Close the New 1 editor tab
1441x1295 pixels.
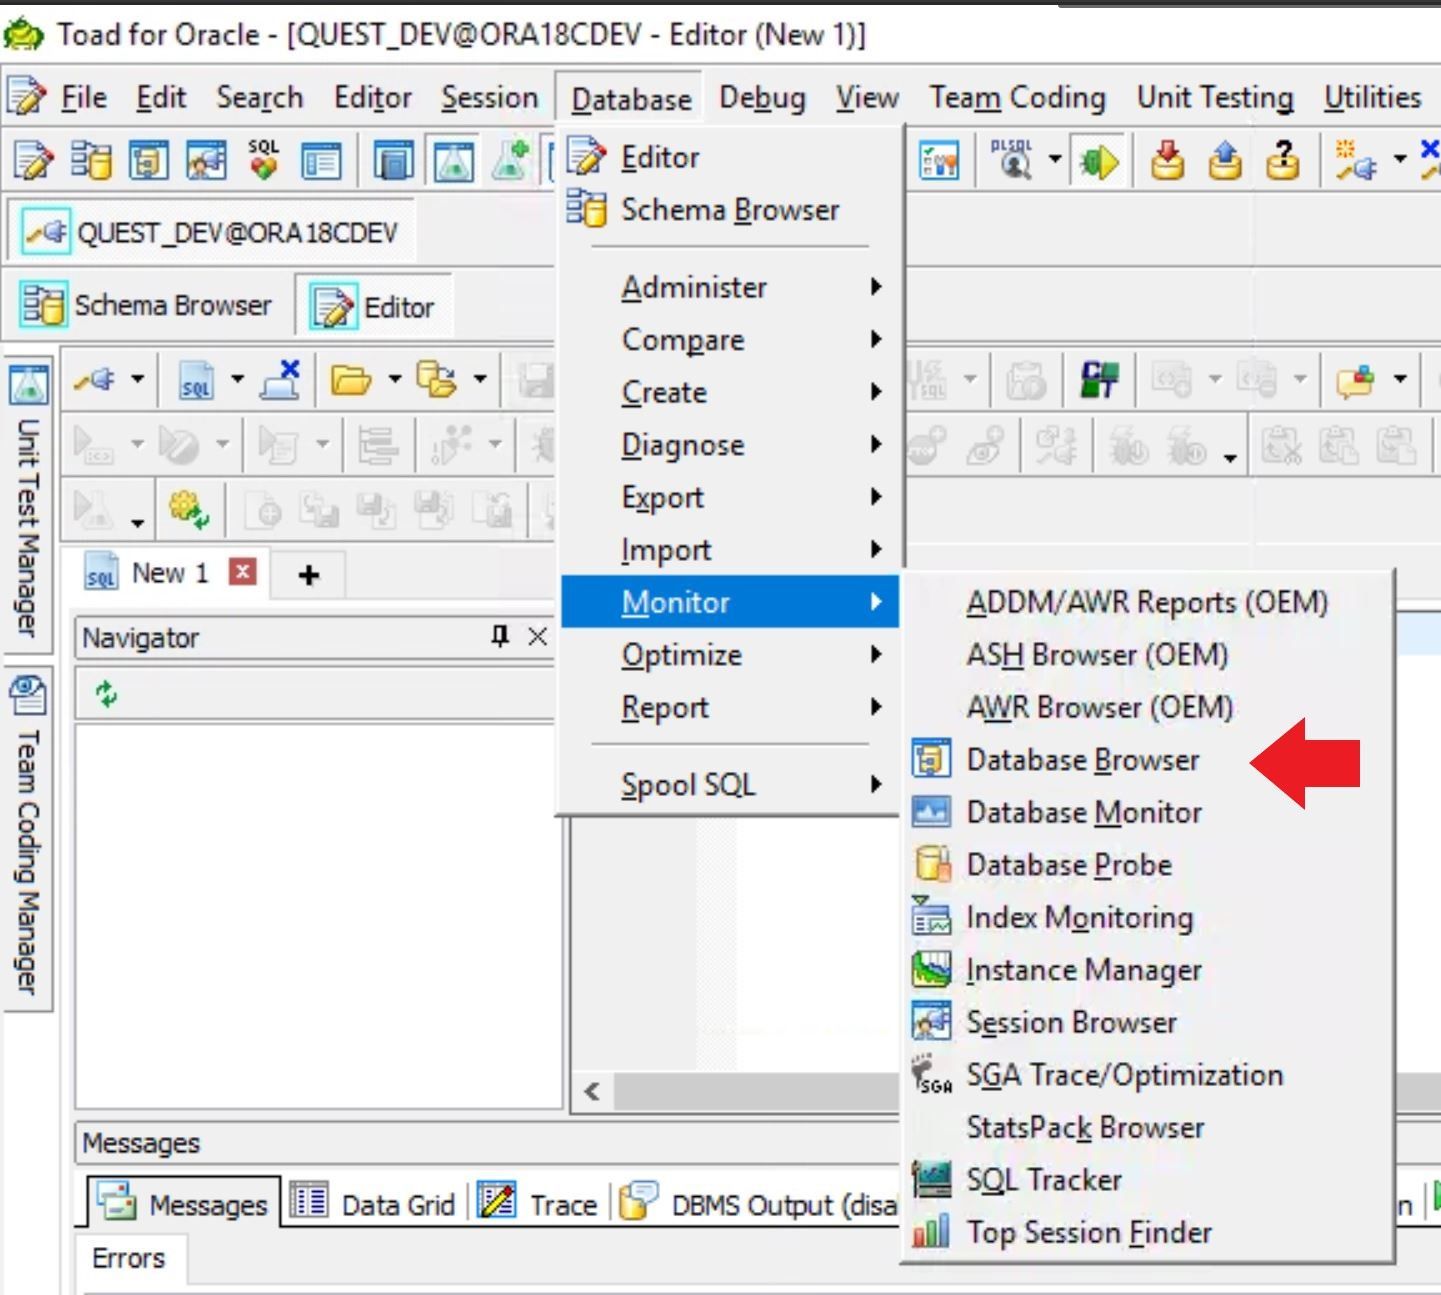click(242, 572)
